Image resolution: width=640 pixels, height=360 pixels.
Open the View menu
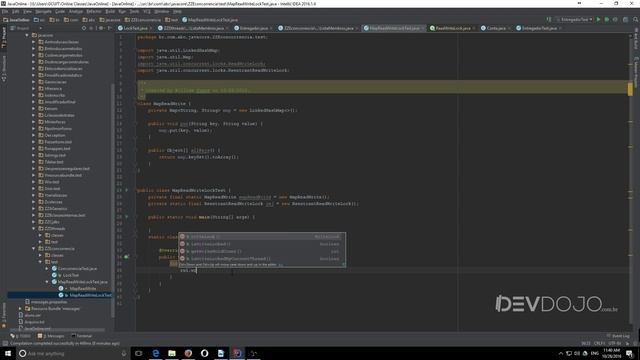[27, 11]
